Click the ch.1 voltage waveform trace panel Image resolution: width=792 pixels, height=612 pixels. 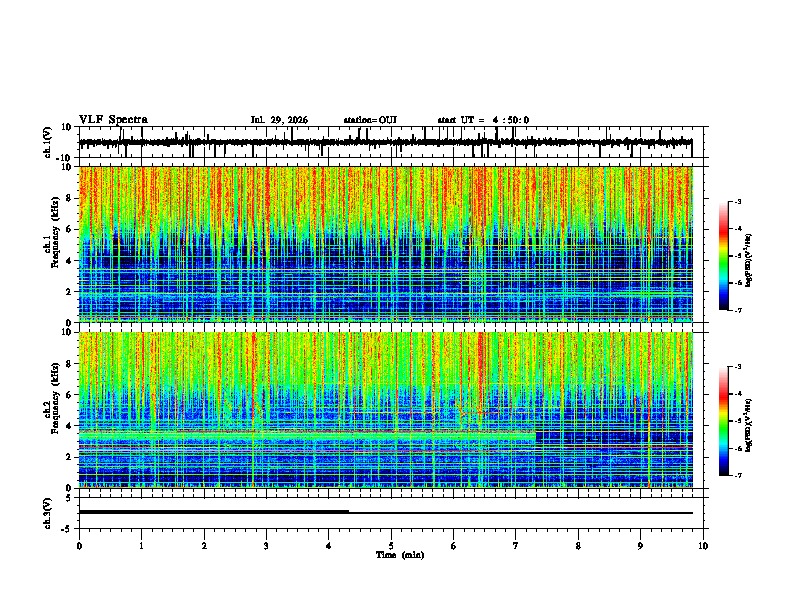[x=393, y=142]
